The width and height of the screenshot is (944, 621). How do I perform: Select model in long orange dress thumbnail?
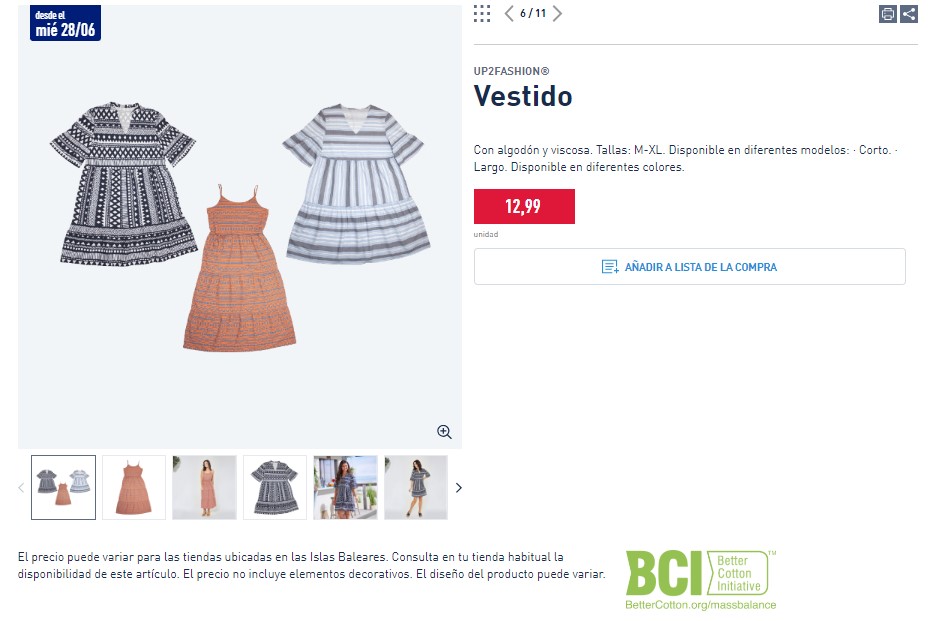[204, 487]
